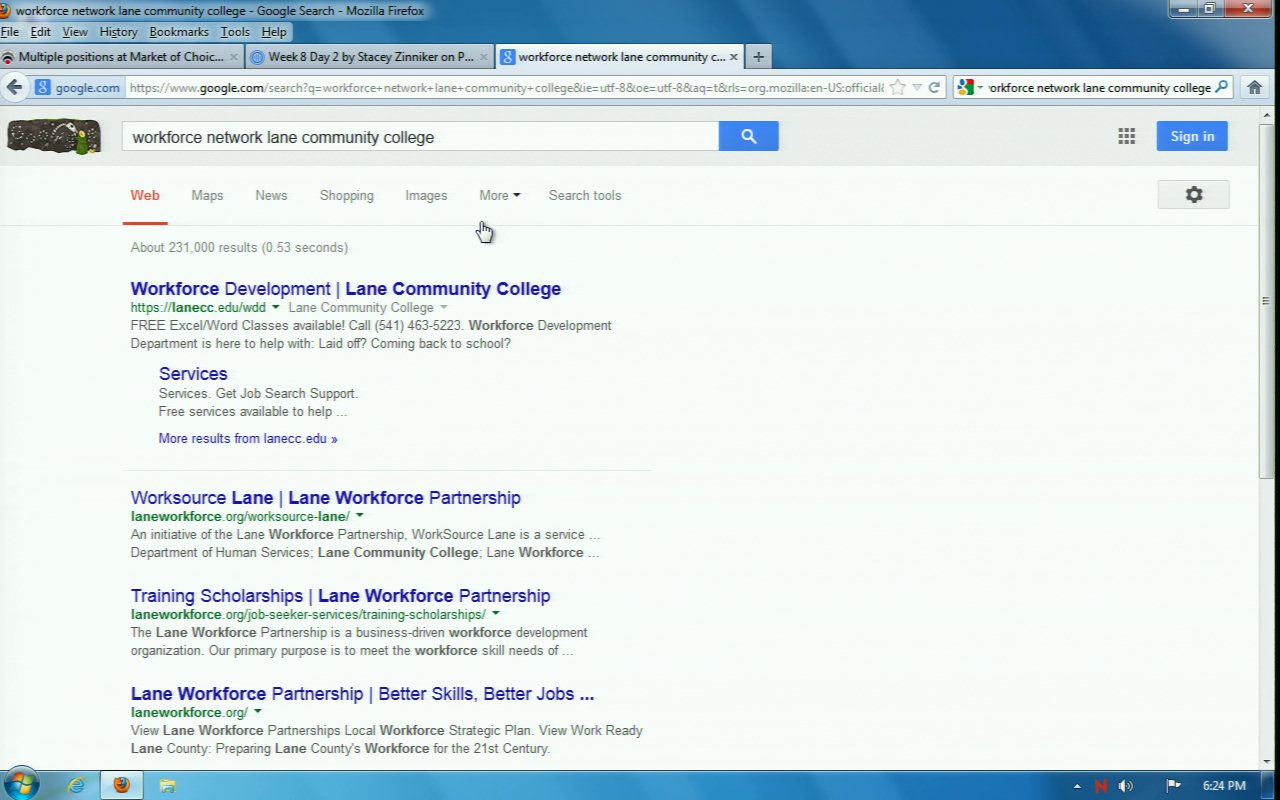Viewport: 1280px width, 800px height.
Task: Click the Firefox back arrow button
Action: coord(15,87)
